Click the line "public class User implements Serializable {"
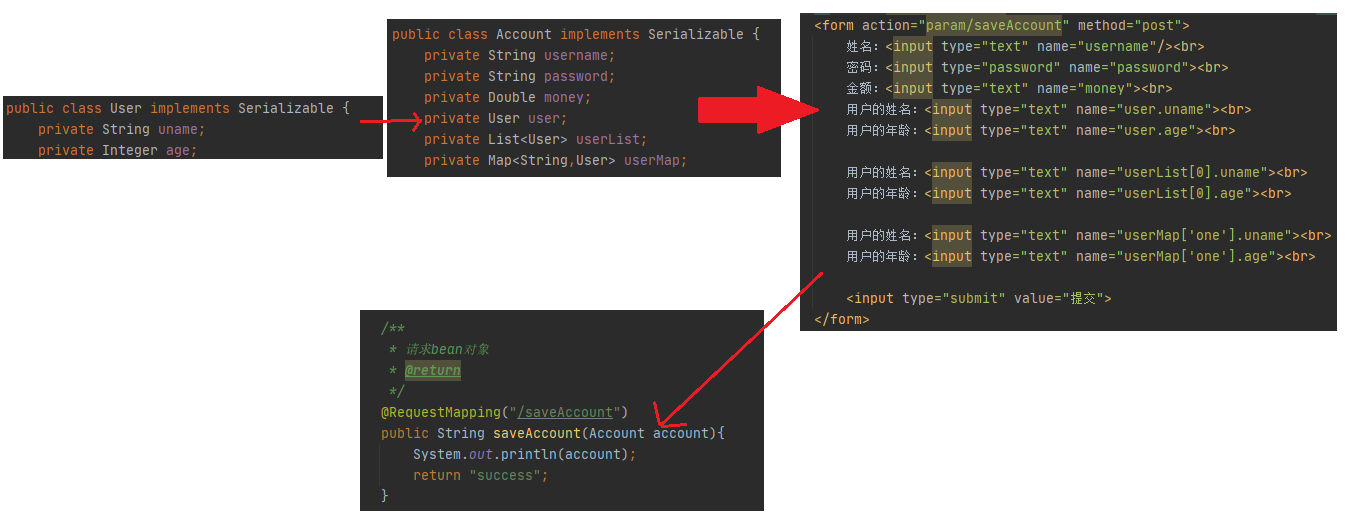The width and height of the screenshot is (1346, 522). tap(178, 108)
